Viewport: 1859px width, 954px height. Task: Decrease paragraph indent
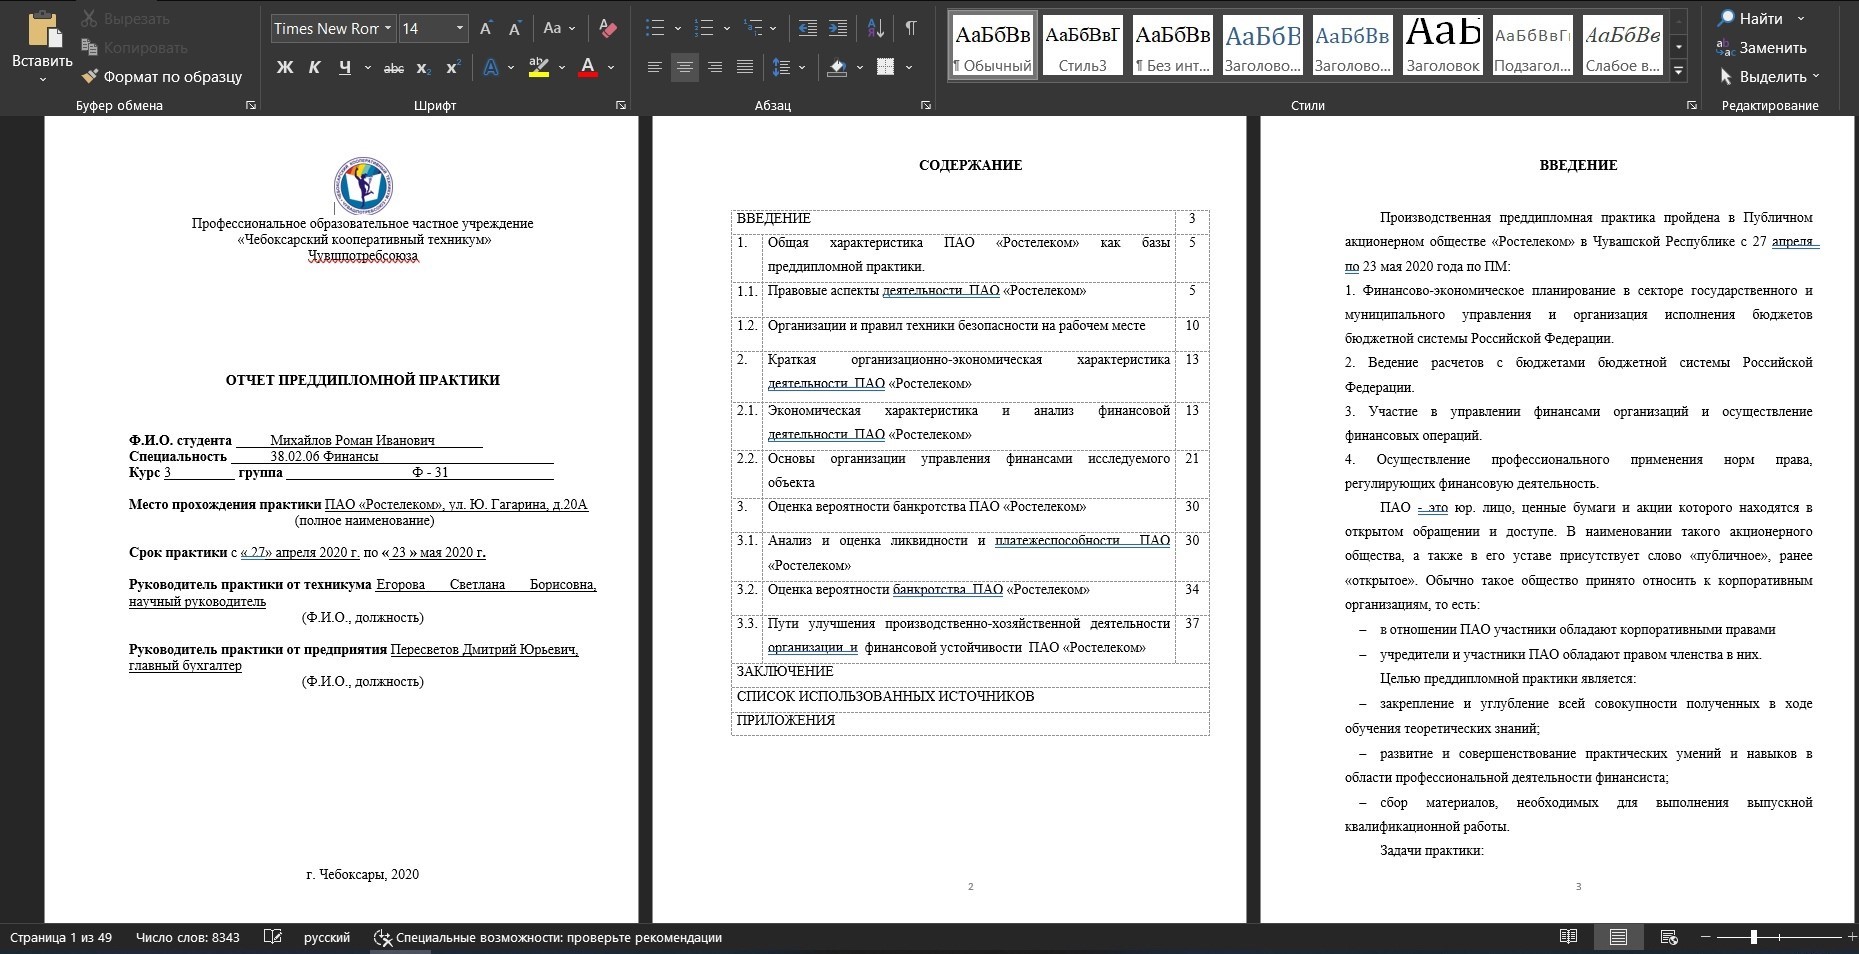click(808, 28)
